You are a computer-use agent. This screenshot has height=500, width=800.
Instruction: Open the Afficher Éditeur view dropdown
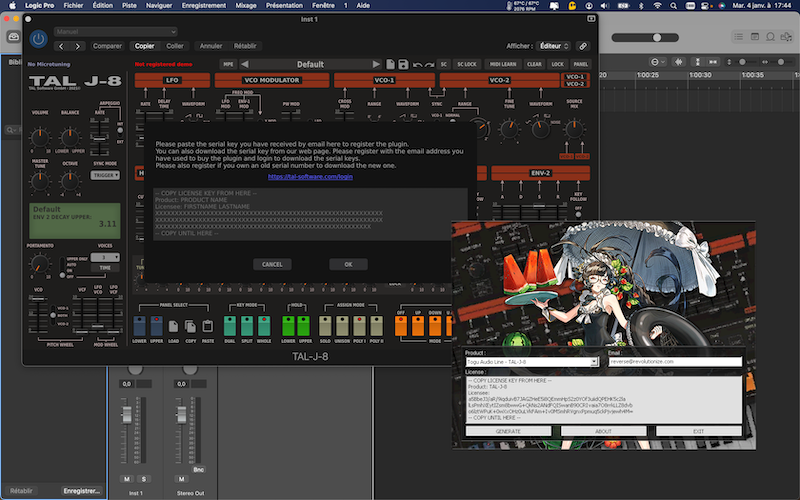pyautogui.click(x=553, y=46)
